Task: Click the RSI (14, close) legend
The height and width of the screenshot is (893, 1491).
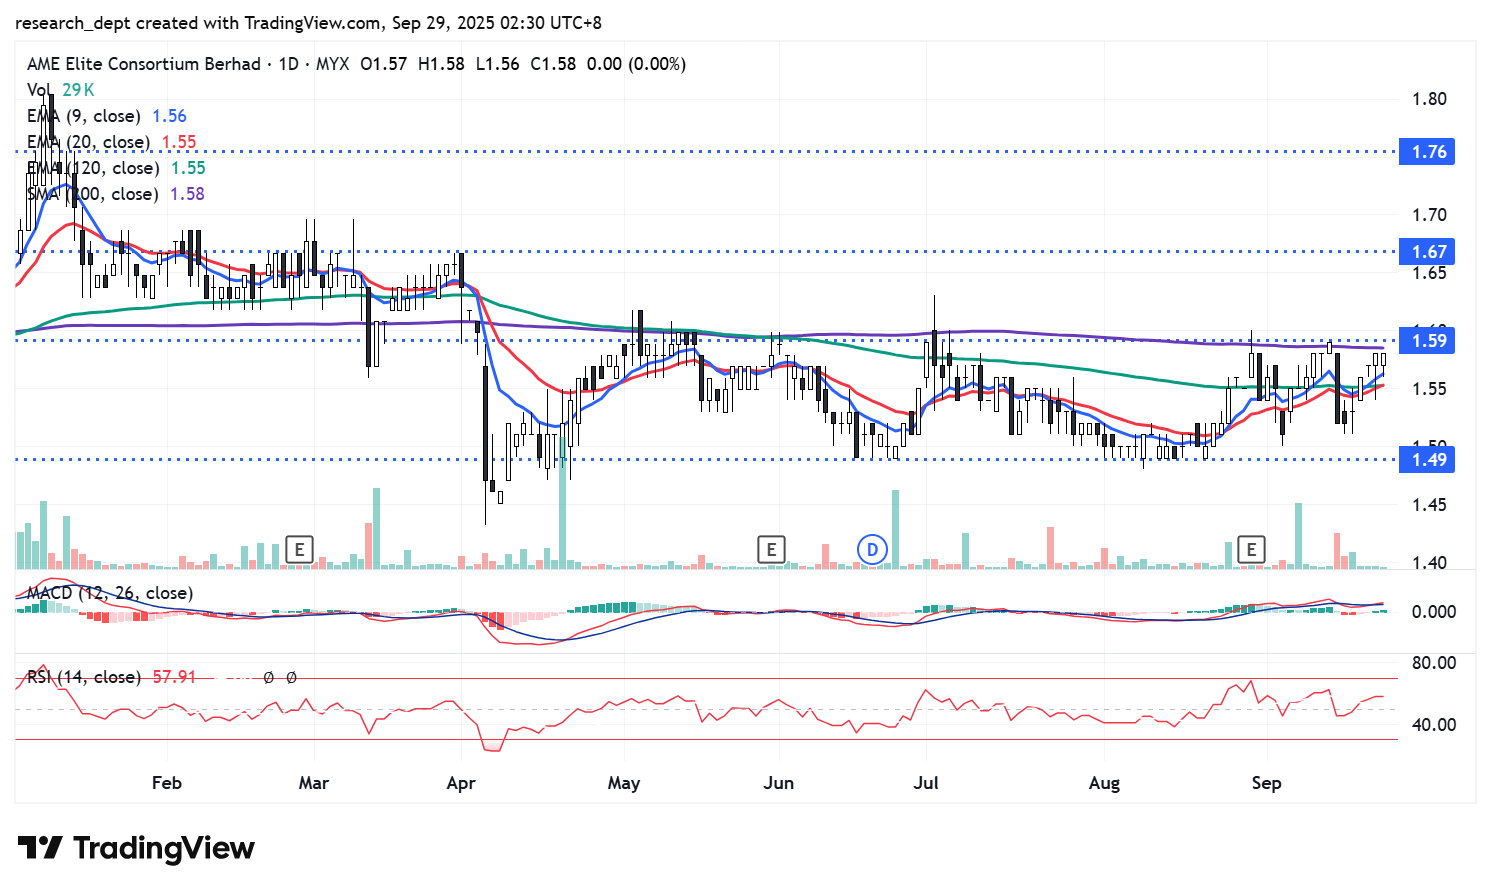Action: point(84,677)
